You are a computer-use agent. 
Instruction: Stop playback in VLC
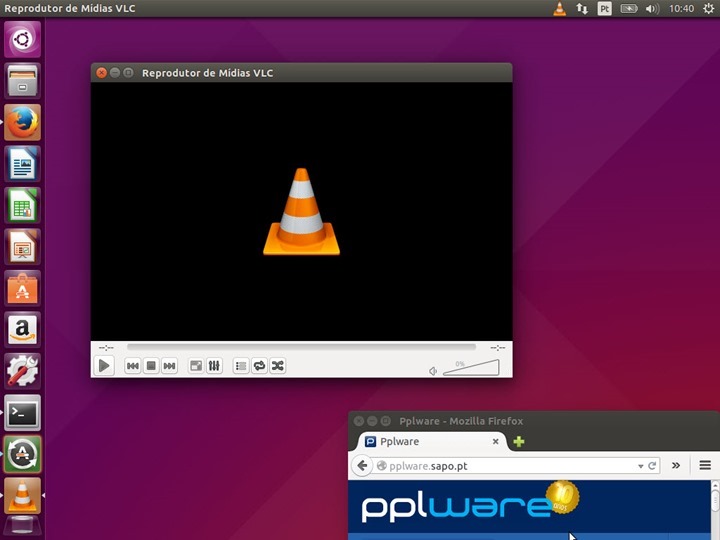(x=151, y=366)
